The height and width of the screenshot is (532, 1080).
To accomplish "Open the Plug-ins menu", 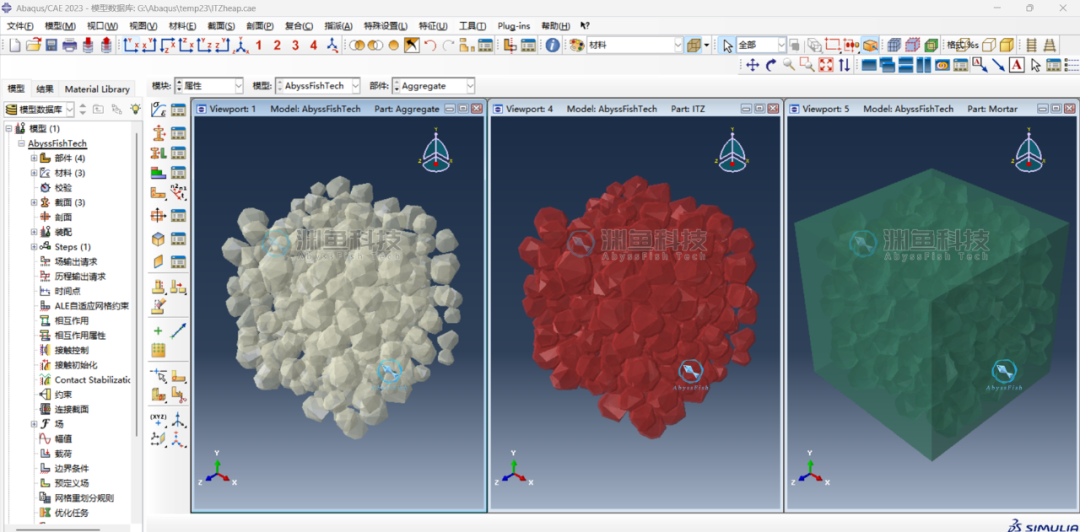I will tap(514, 26).
